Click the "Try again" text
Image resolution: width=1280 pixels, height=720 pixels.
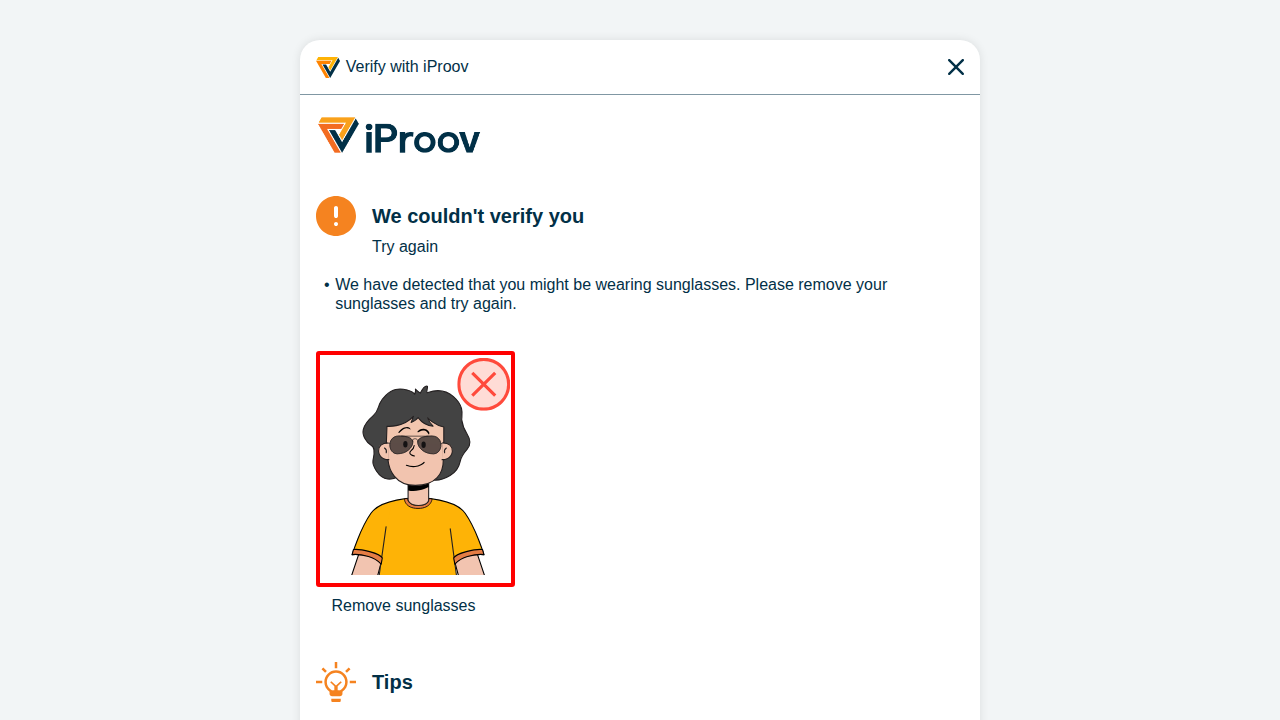click(x=405, y=246)
